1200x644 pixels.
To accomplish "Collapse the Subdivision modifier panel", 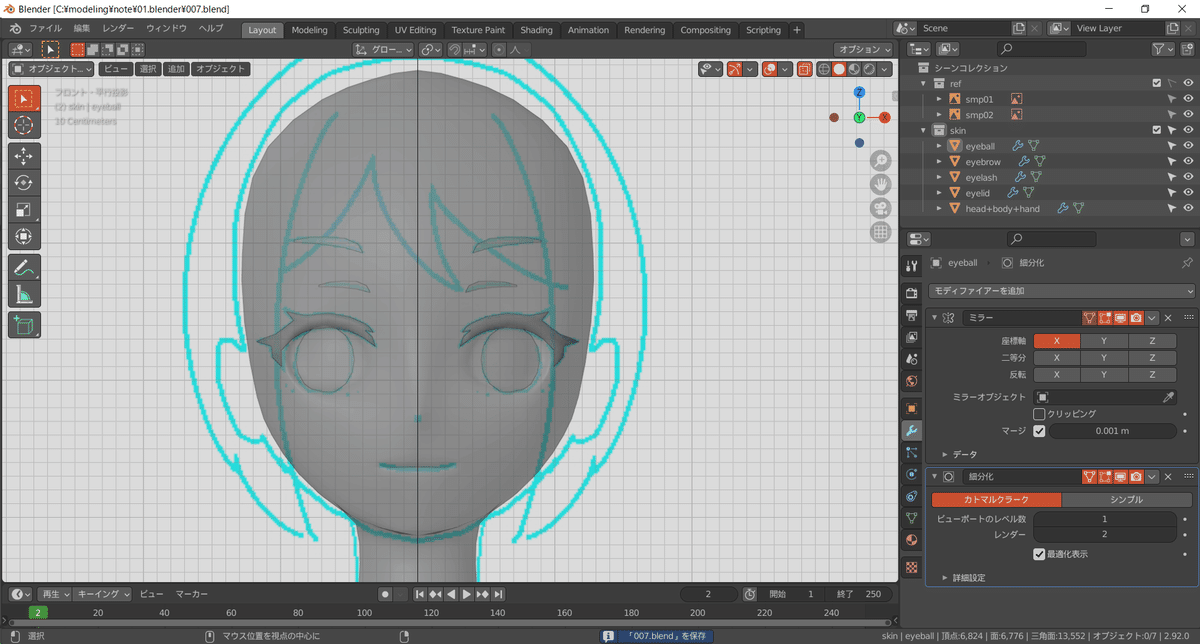I will pos(935,477).
